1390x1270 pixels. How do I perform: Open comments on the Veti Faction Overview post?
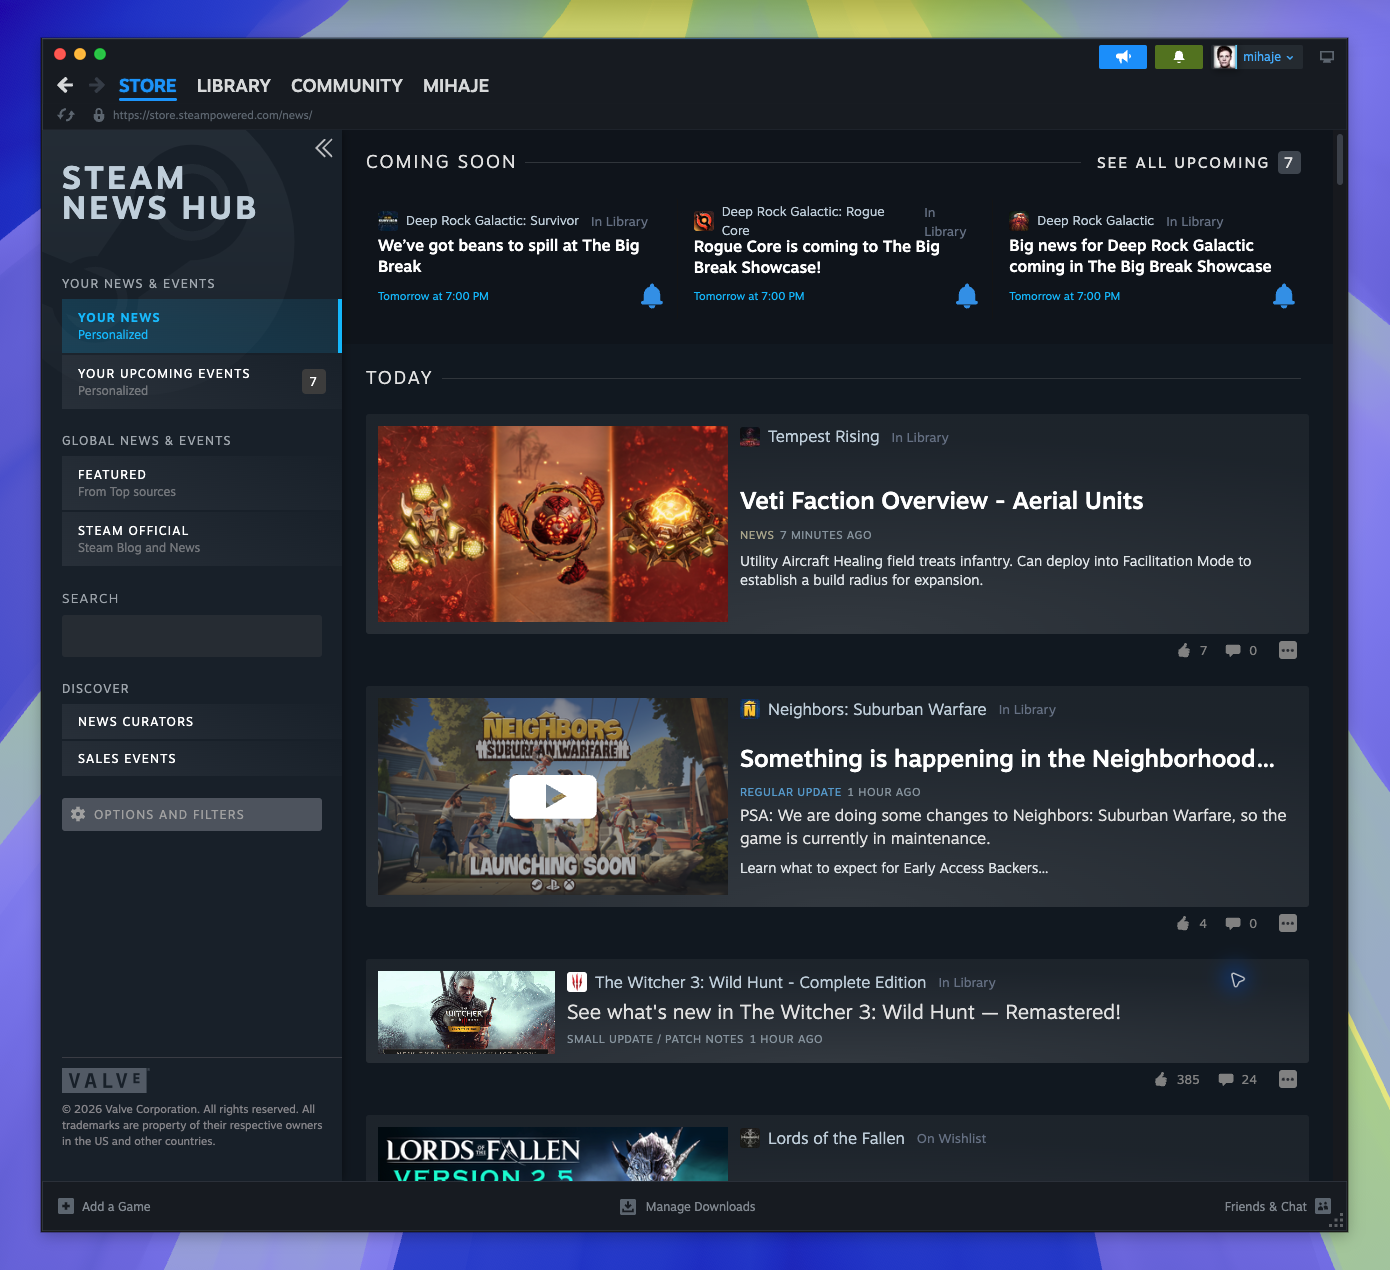pyautogui.click(x=1233, y=650)
